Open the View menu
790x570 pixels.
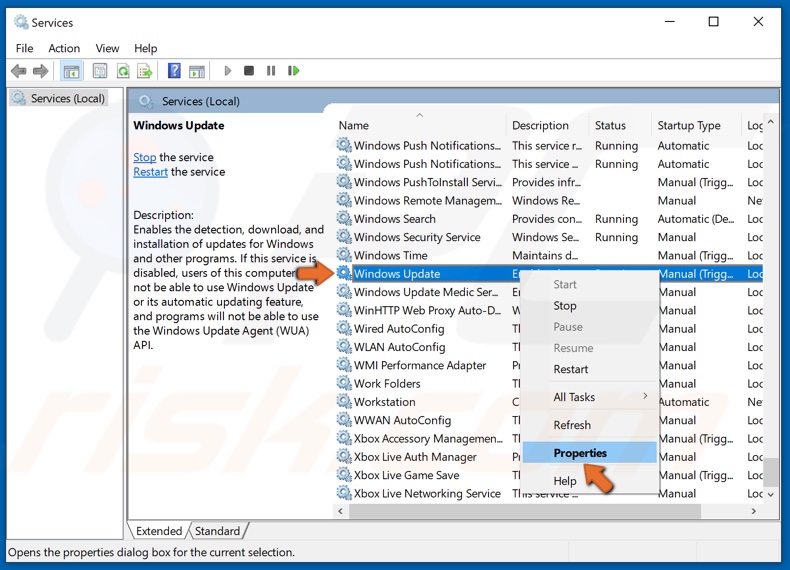point(107,48)
